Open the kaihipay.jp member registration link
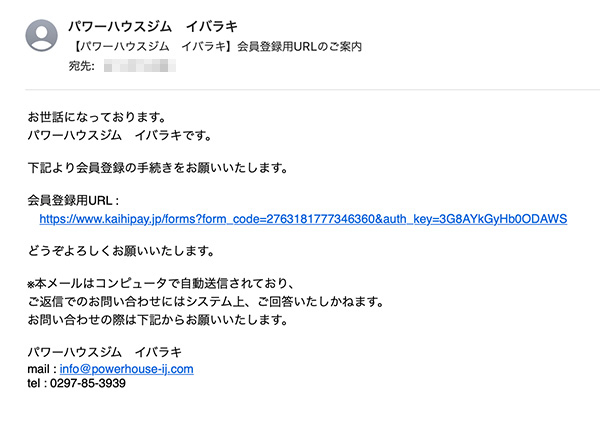Viewport: 600px width, 444px height. (303, 219)
